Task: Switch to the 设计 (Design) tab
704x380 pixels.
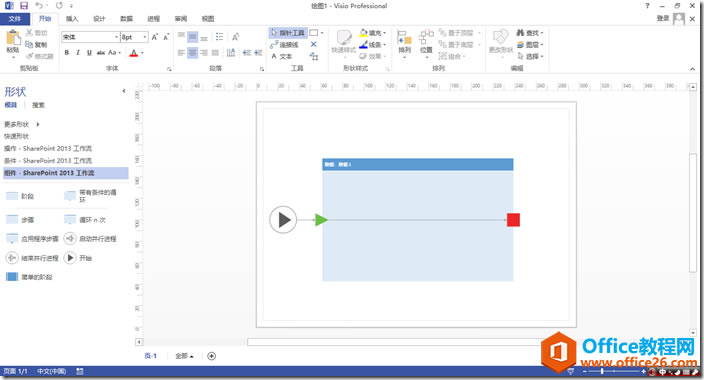Action: point(99,18)
